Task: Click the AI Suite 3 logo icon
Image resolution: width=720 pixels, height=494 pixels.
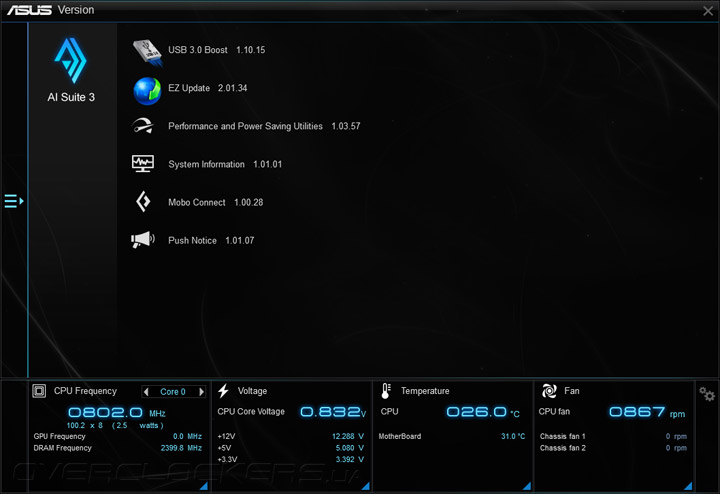Action: [x=70, y=60]
